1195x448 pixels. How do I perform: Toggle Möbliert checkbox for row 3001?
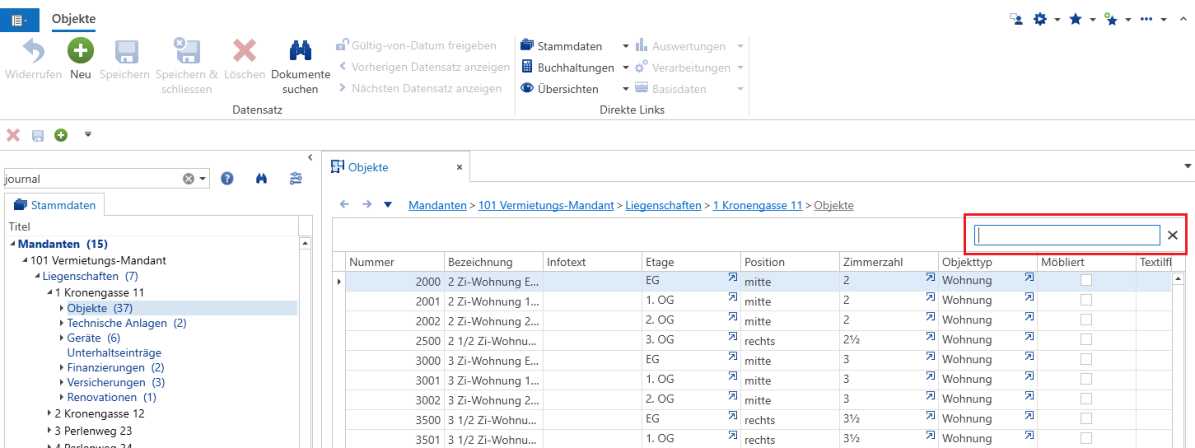coord(1086,379)
